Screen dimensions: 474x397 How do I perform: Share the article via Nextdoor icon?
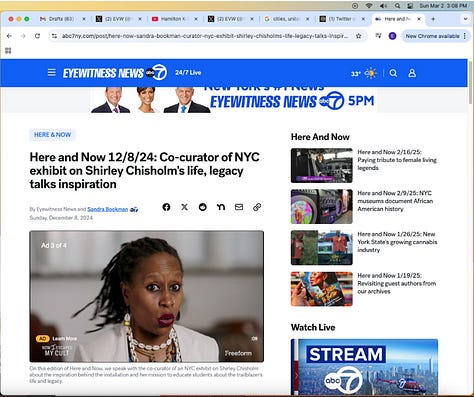pos(221,207)
